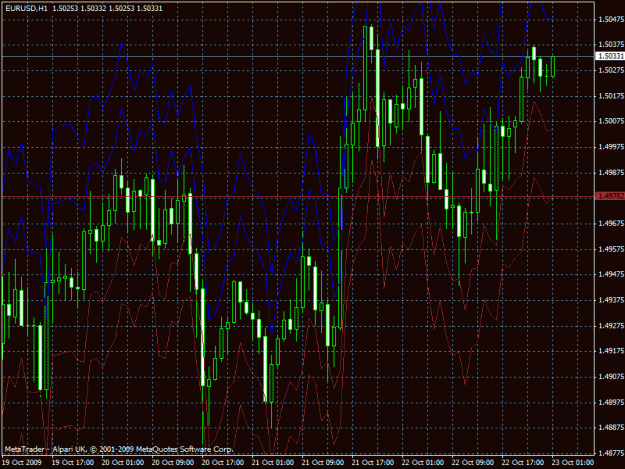Click the 1.50475 price scale value

[x=611, y=19]
